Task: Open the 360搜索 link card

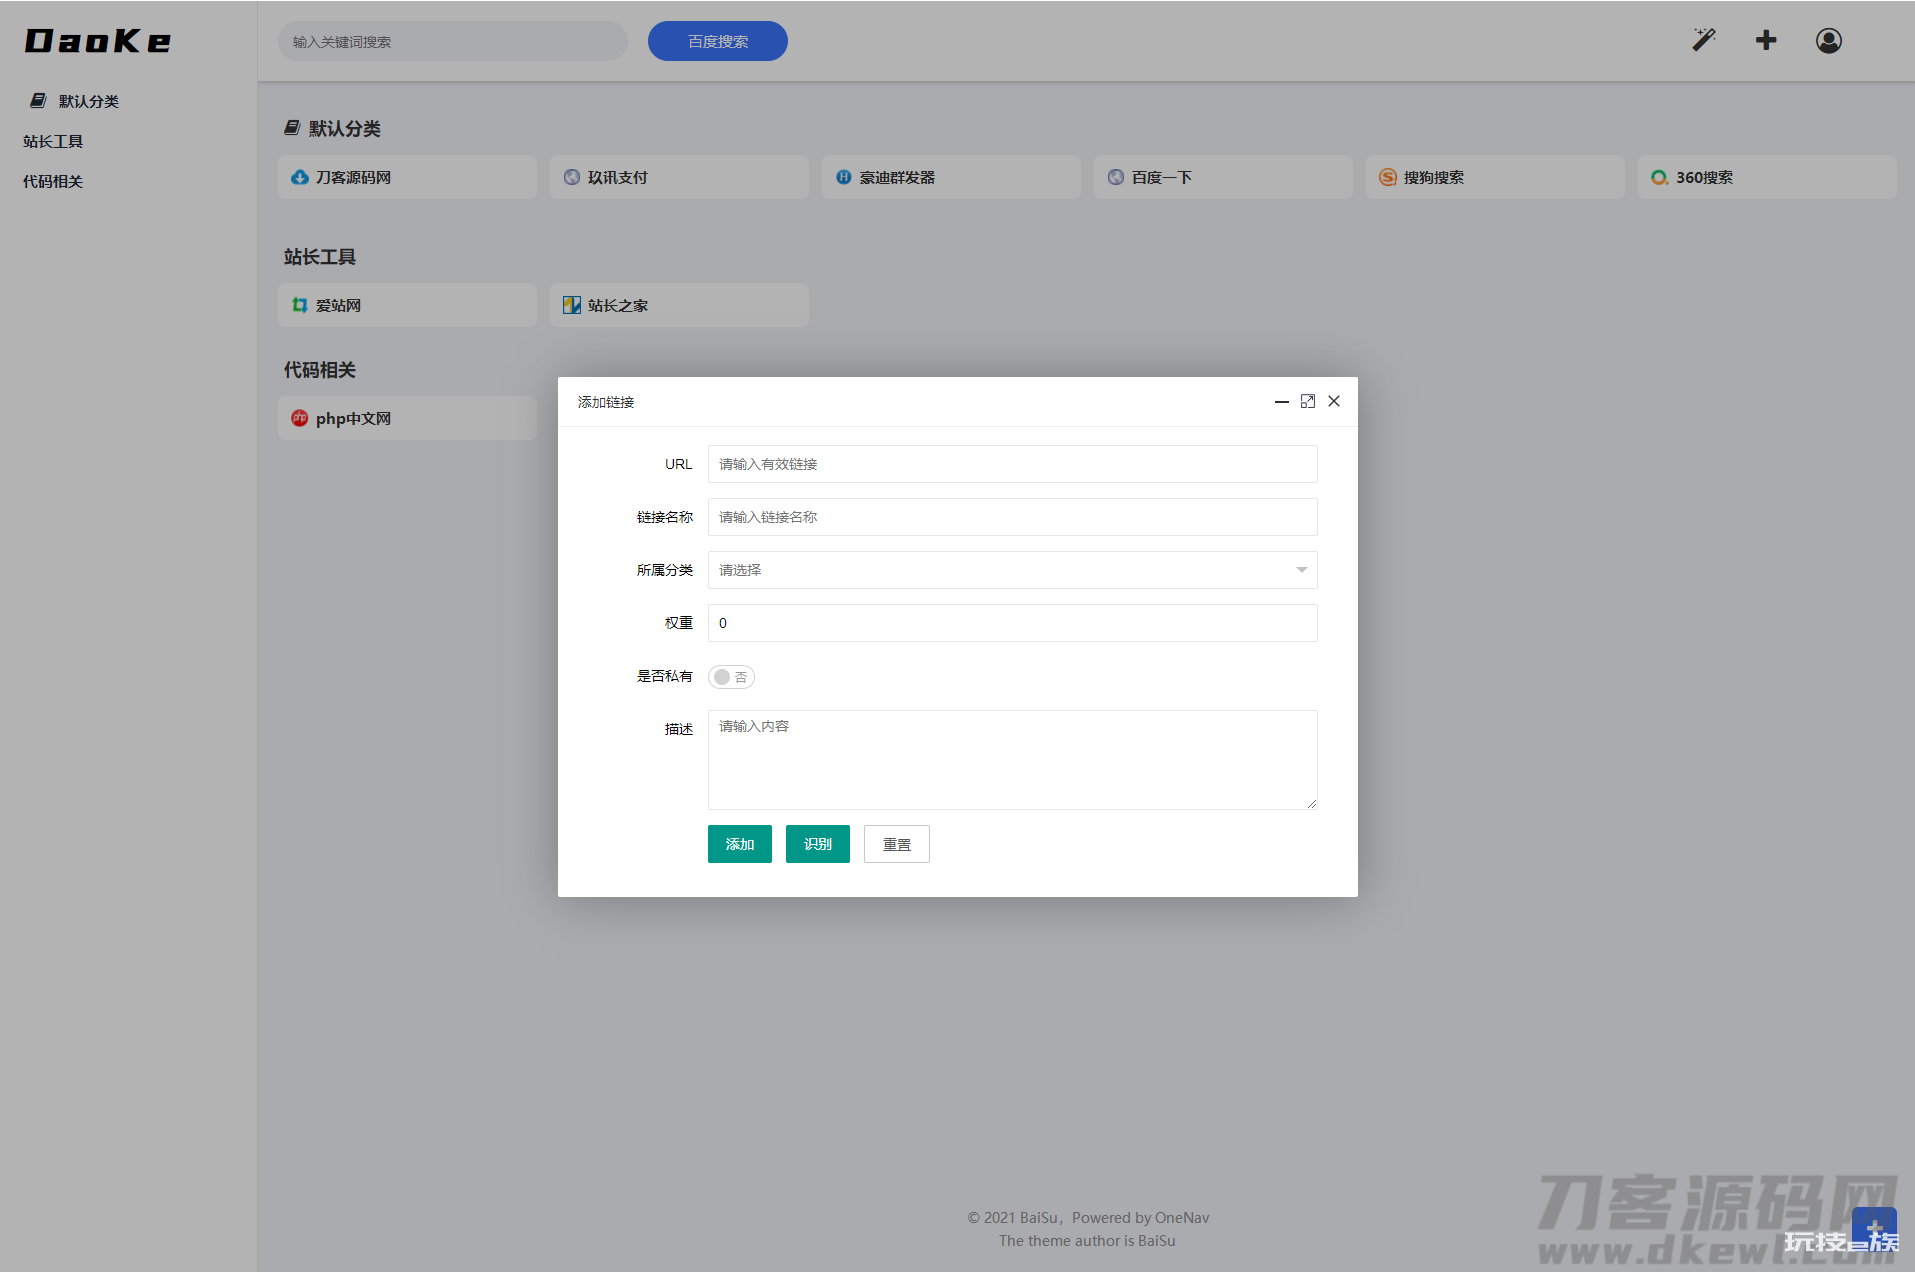Action: (x=1767, y=177)
